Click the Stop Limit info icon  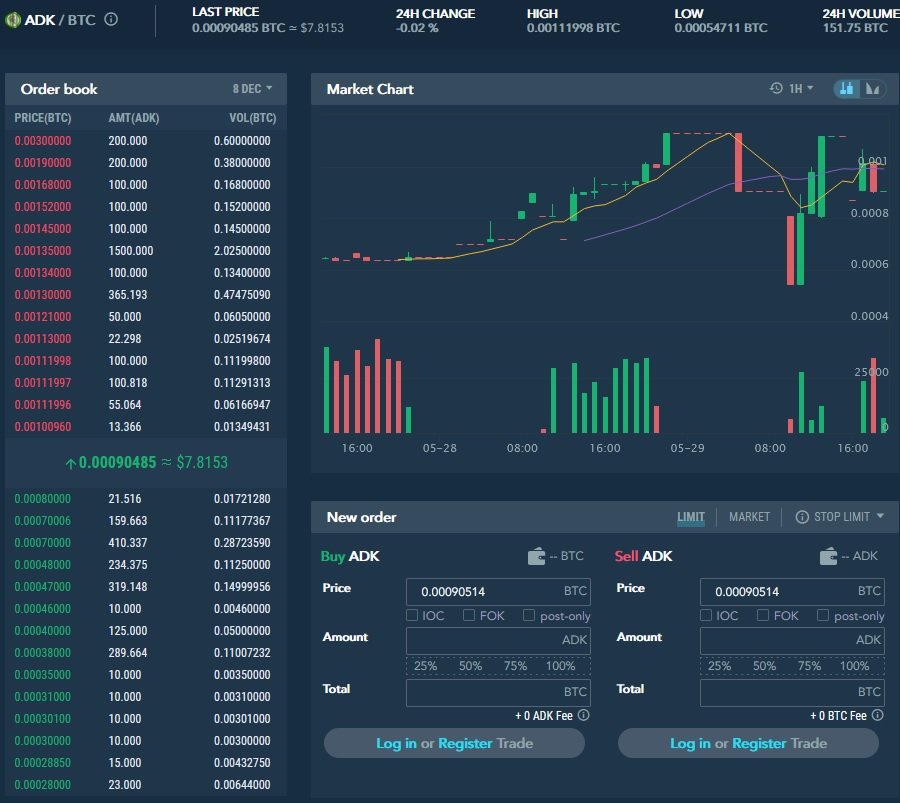coord(802,517)
